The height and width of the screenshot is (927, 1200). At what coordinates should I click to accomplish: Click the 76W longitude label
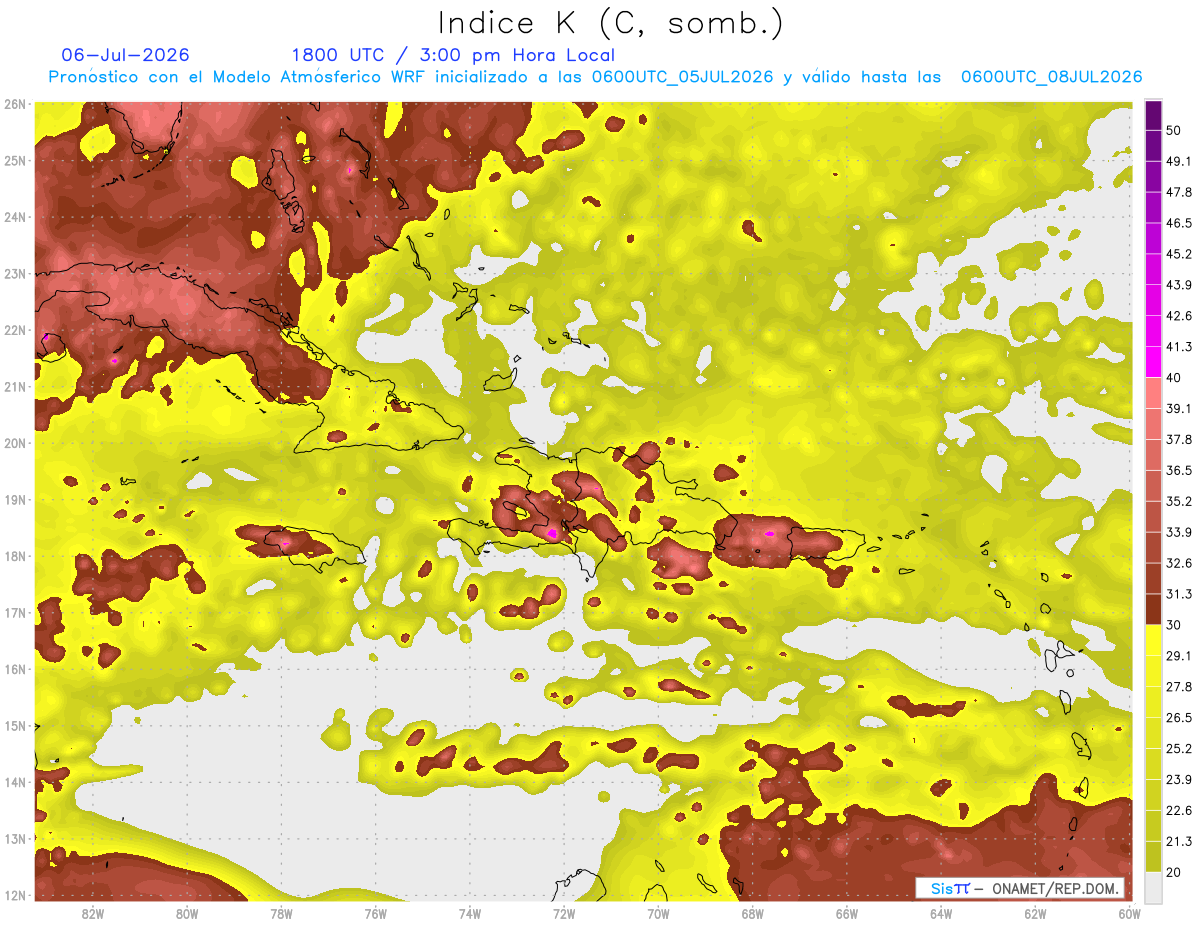(375, 914)
